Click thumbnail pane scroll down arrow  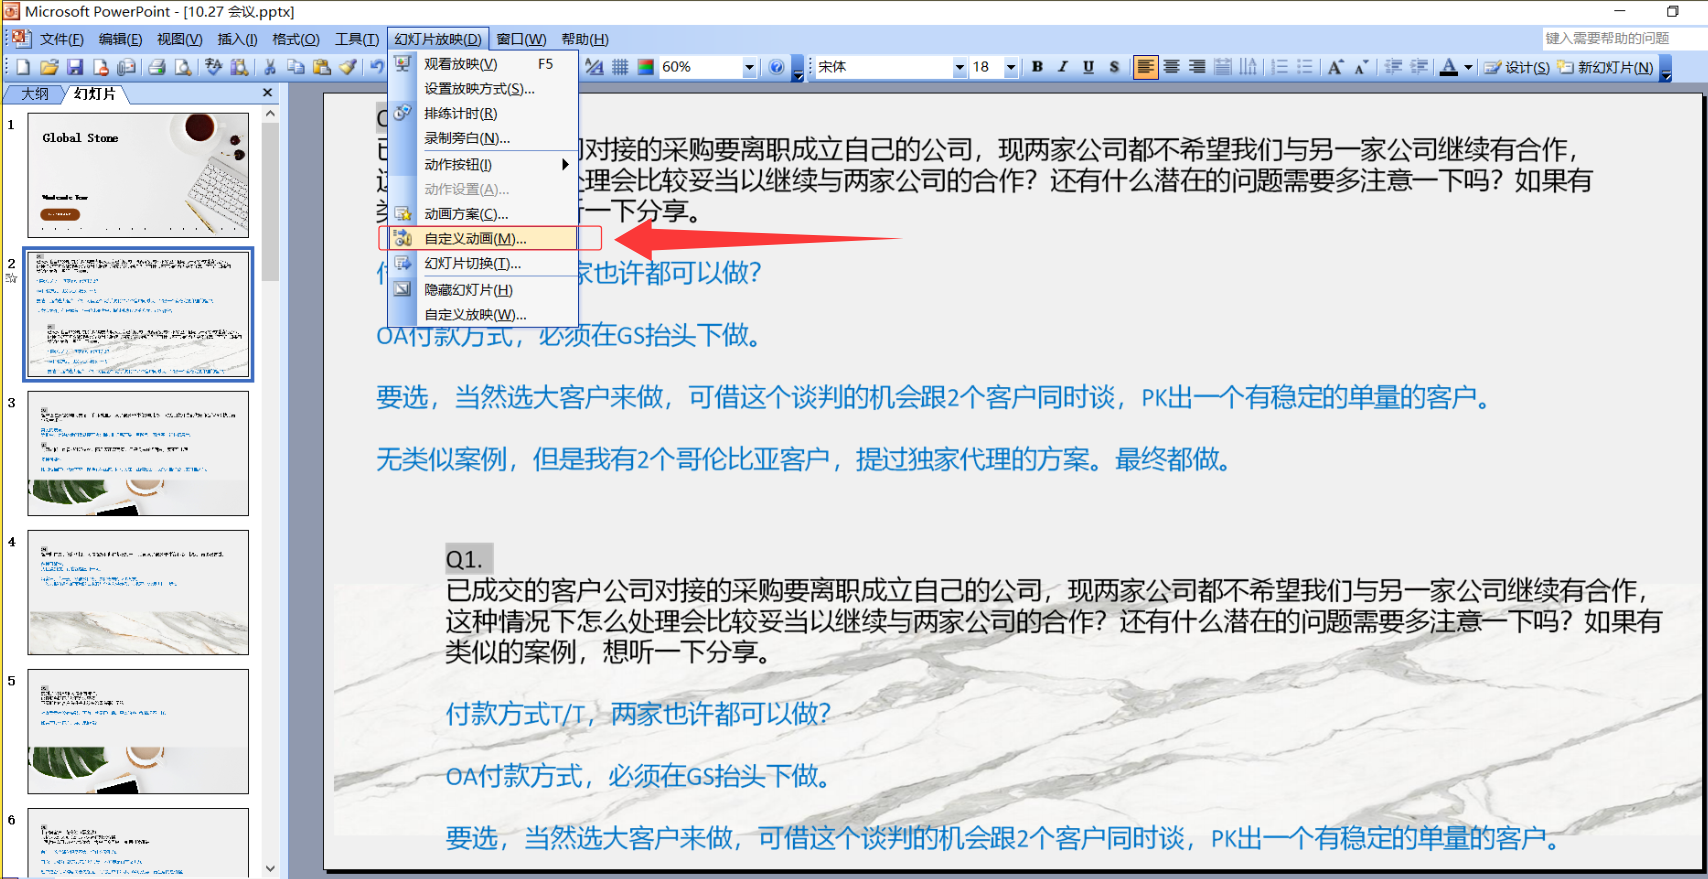pyautogui.click(x=270, y=868)
